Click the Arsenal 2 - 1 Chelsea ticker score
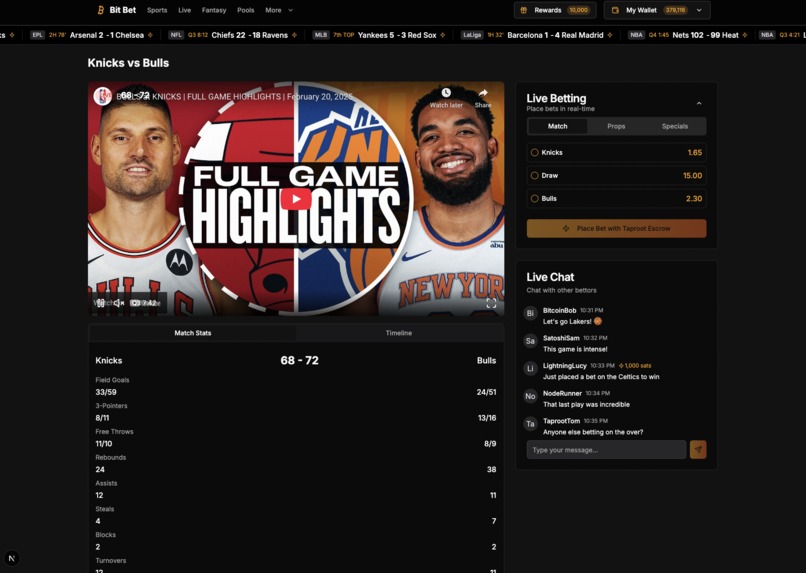Viewport: 806px width, 573px height. [107, 35]
